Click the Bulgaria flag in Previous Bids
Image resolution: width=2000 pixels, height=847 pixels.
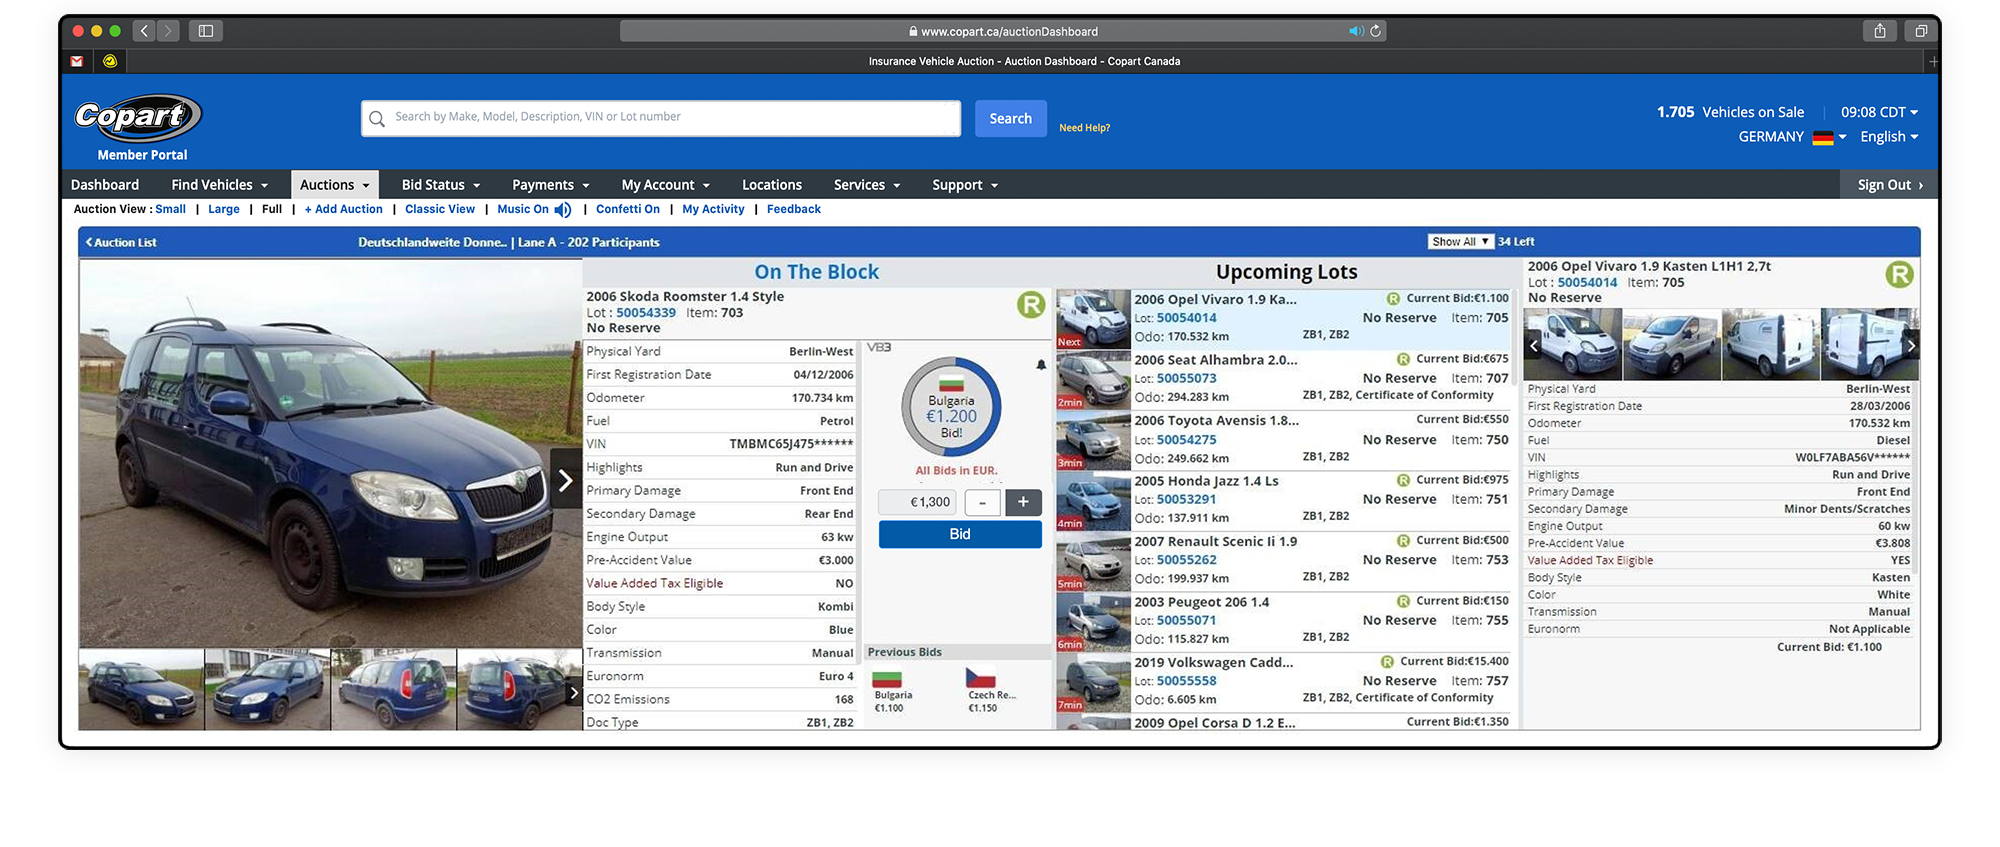tap(887, 678)
